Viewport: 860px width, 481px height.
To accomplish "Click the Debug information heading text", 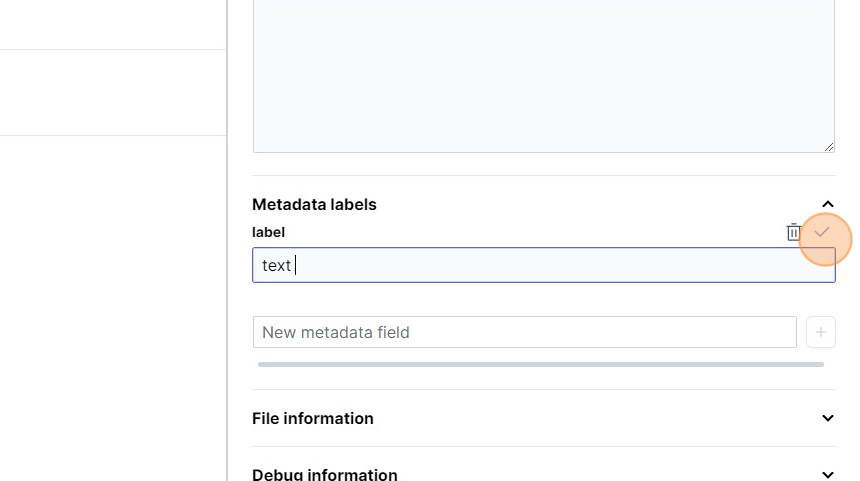I will pyautogui.click(x=325, y=475).
